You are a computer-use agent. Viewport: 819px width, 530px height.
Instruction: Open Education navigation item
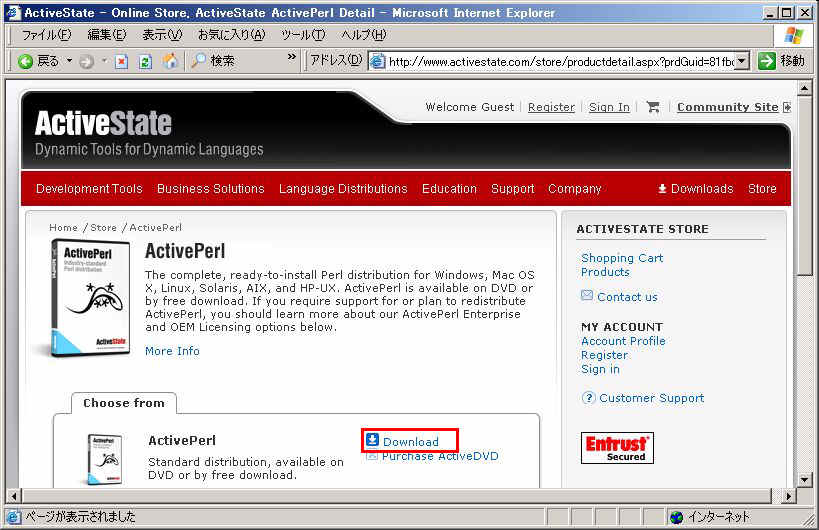(x=449, y=189)
